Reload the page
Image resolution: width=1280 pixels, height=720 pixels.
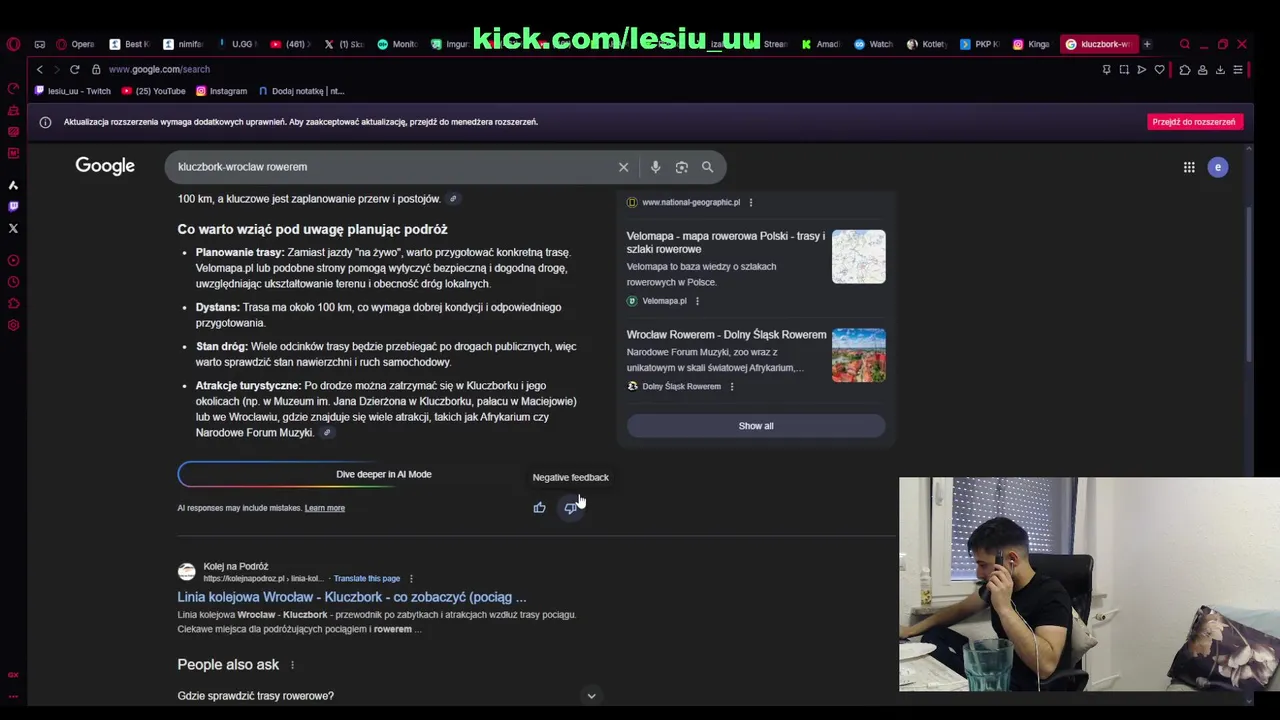click(x=74, y=69)
